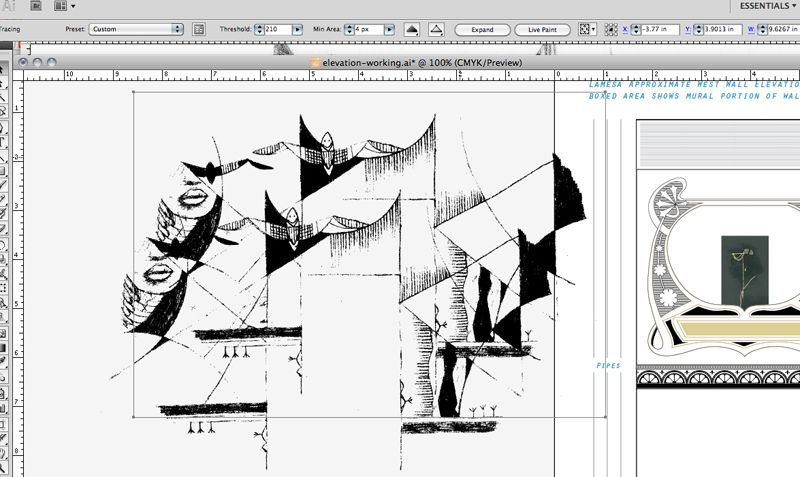Expand the Threshold value slider arrow
Viewport: 800px width, 477px height.
[297, 30]
